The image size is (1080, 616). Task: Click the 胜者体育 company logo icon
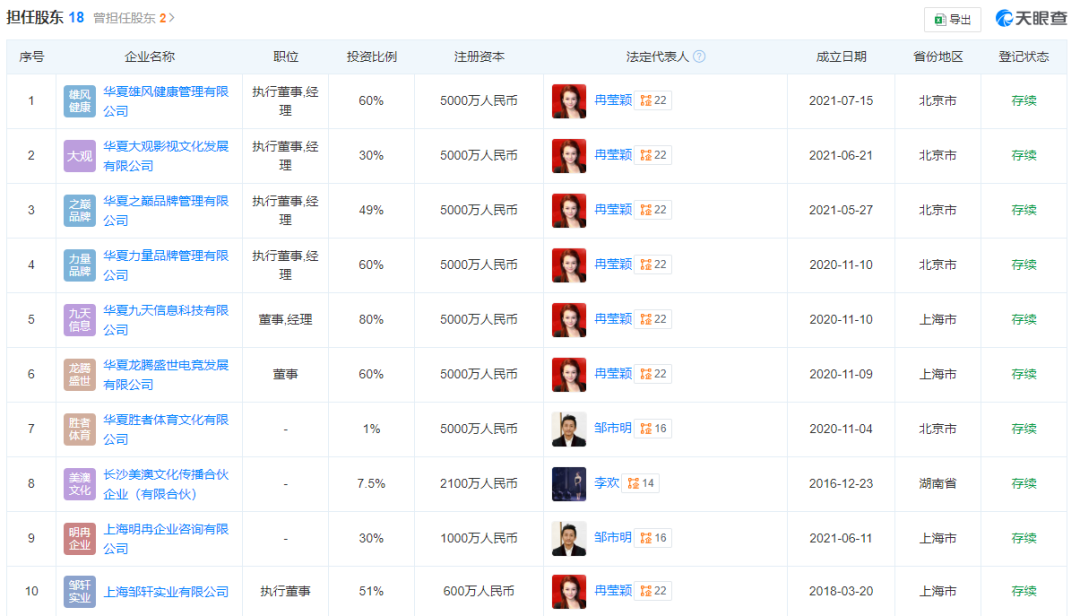pyautogui.click(x=79, y=429)
